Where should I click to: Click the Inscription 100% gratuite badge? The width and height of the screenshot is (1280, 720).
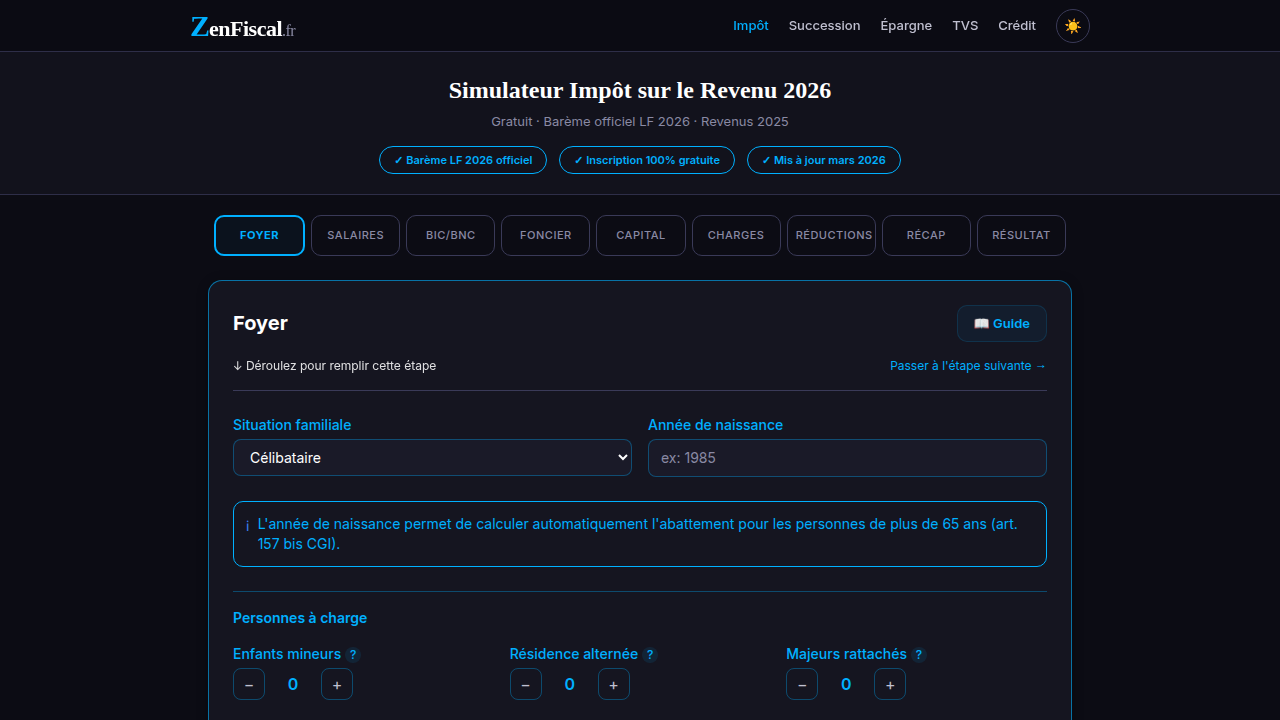pos(647,160)
